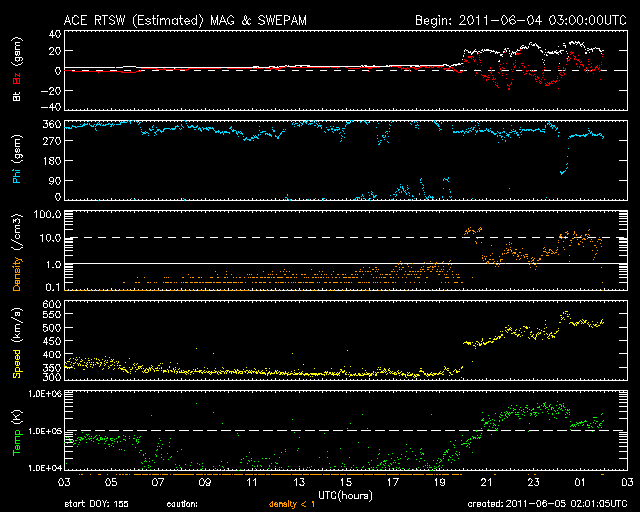This screenshot has height=512, width=640.
Task: Click the "17" hour tick label
Action: pyautogui.click(x=393, y=483)
